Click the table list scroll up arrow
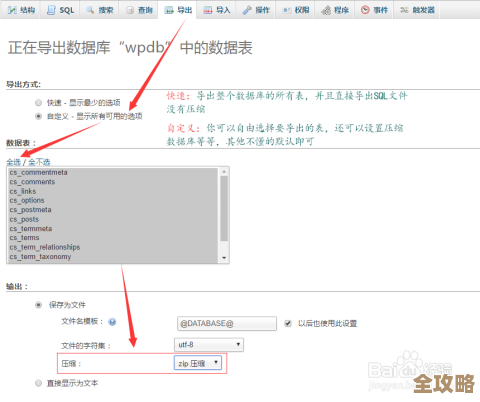The image size is (480, 402). [x=224, y=171]
